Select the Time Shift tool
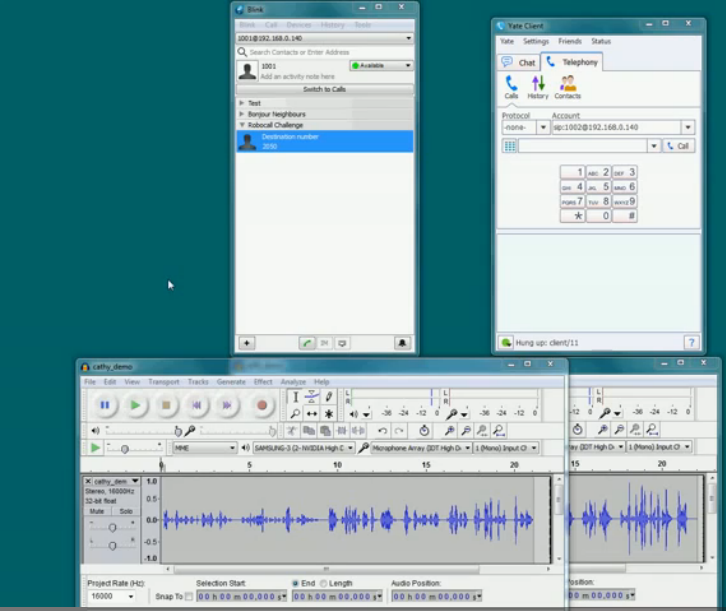Screen dimensions: 726x611 point(312,413)
